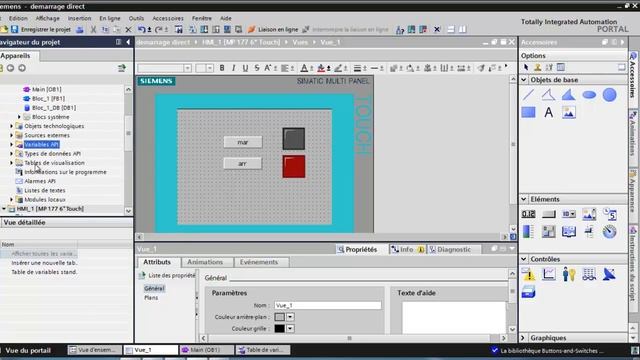Screen dimensions: 640x360
Task: Select the Symbolic I/O field element
Action: click(569, 214)
